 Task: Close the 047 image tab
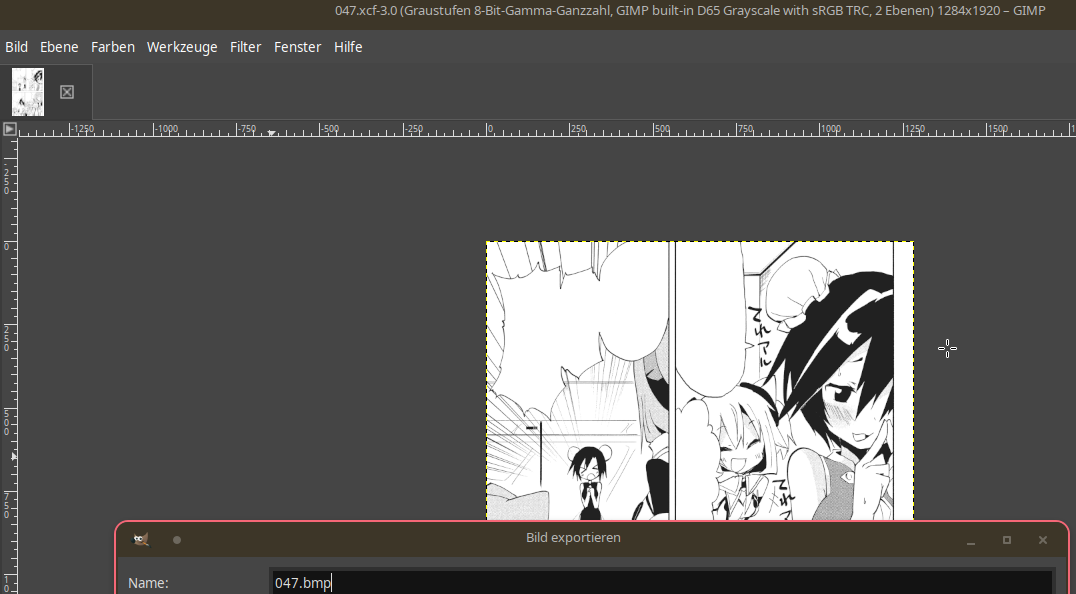[x=67, y=92]
